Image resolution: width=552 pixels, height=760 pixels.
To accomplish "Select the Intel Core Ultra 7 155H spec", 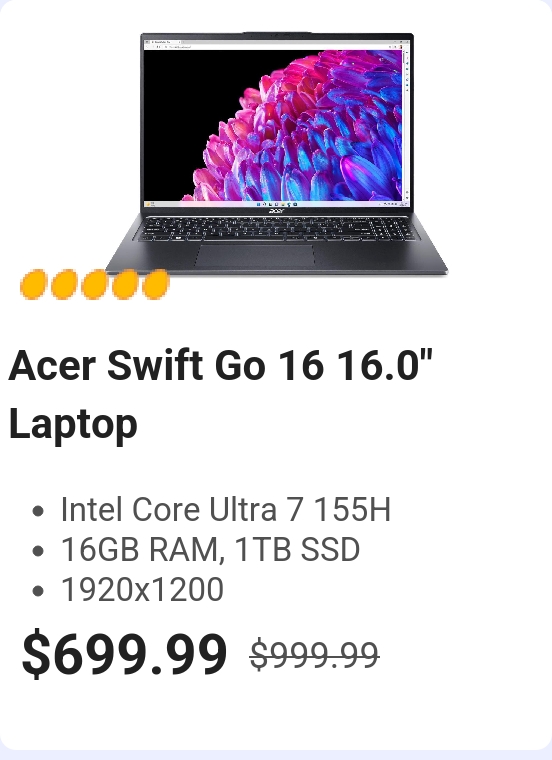I will (226, 509).
